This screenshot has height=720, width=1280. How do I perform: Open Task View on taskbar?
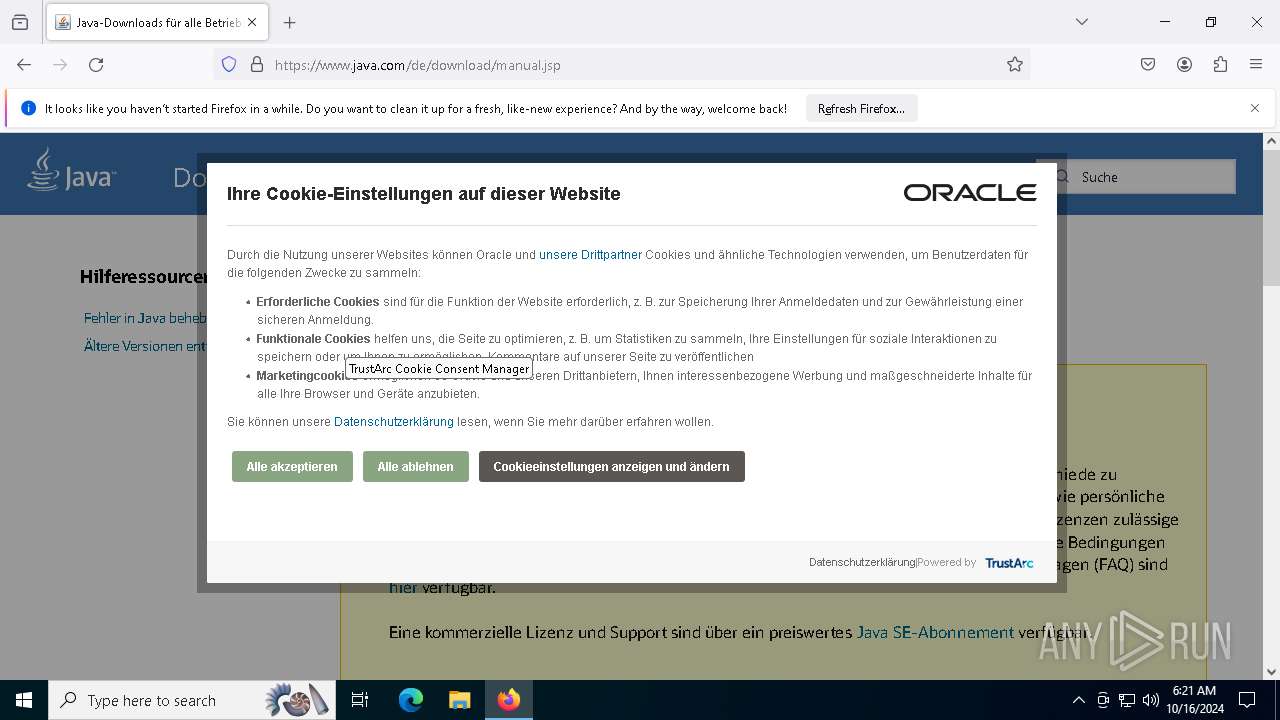click(360, 700)
